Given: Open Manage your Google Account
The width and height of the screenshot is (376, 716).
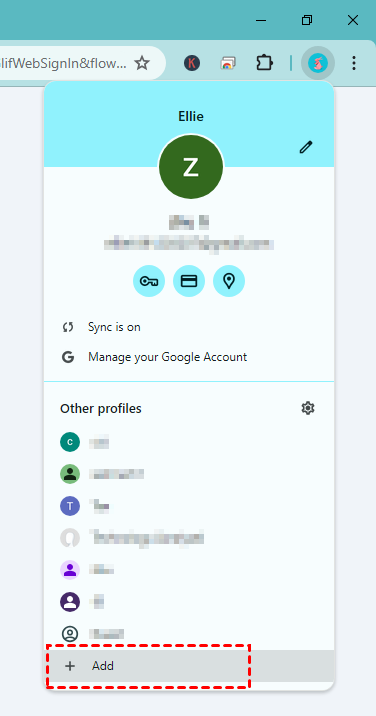Looking at the screenshot, I should tap(189, 357).
